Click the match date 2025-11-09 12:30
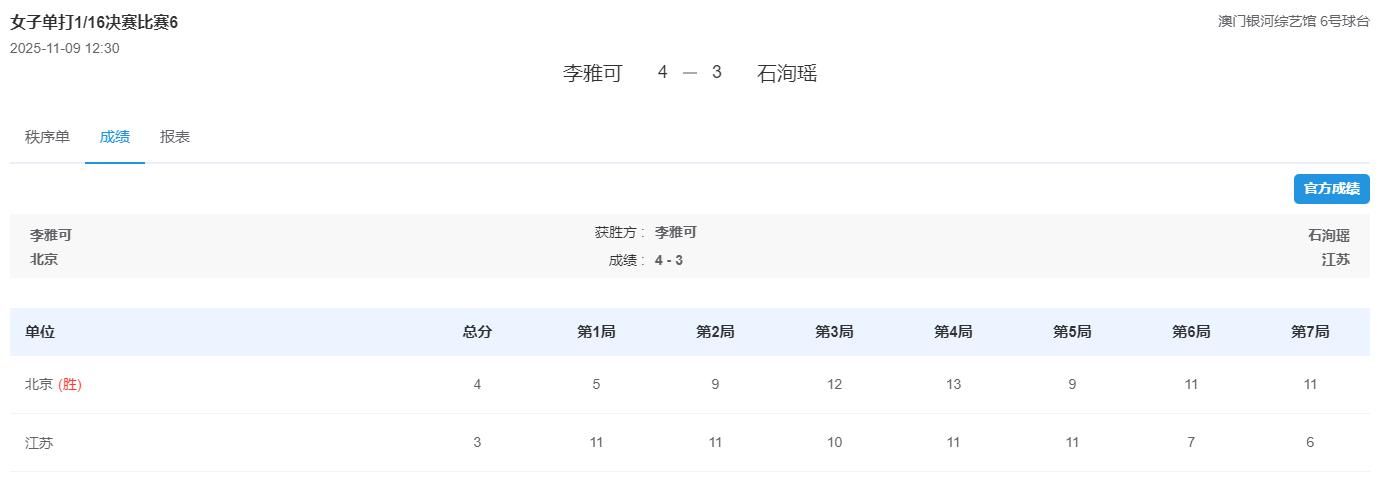The height and width of the screenshot is (488, 1383). point(65,48)
